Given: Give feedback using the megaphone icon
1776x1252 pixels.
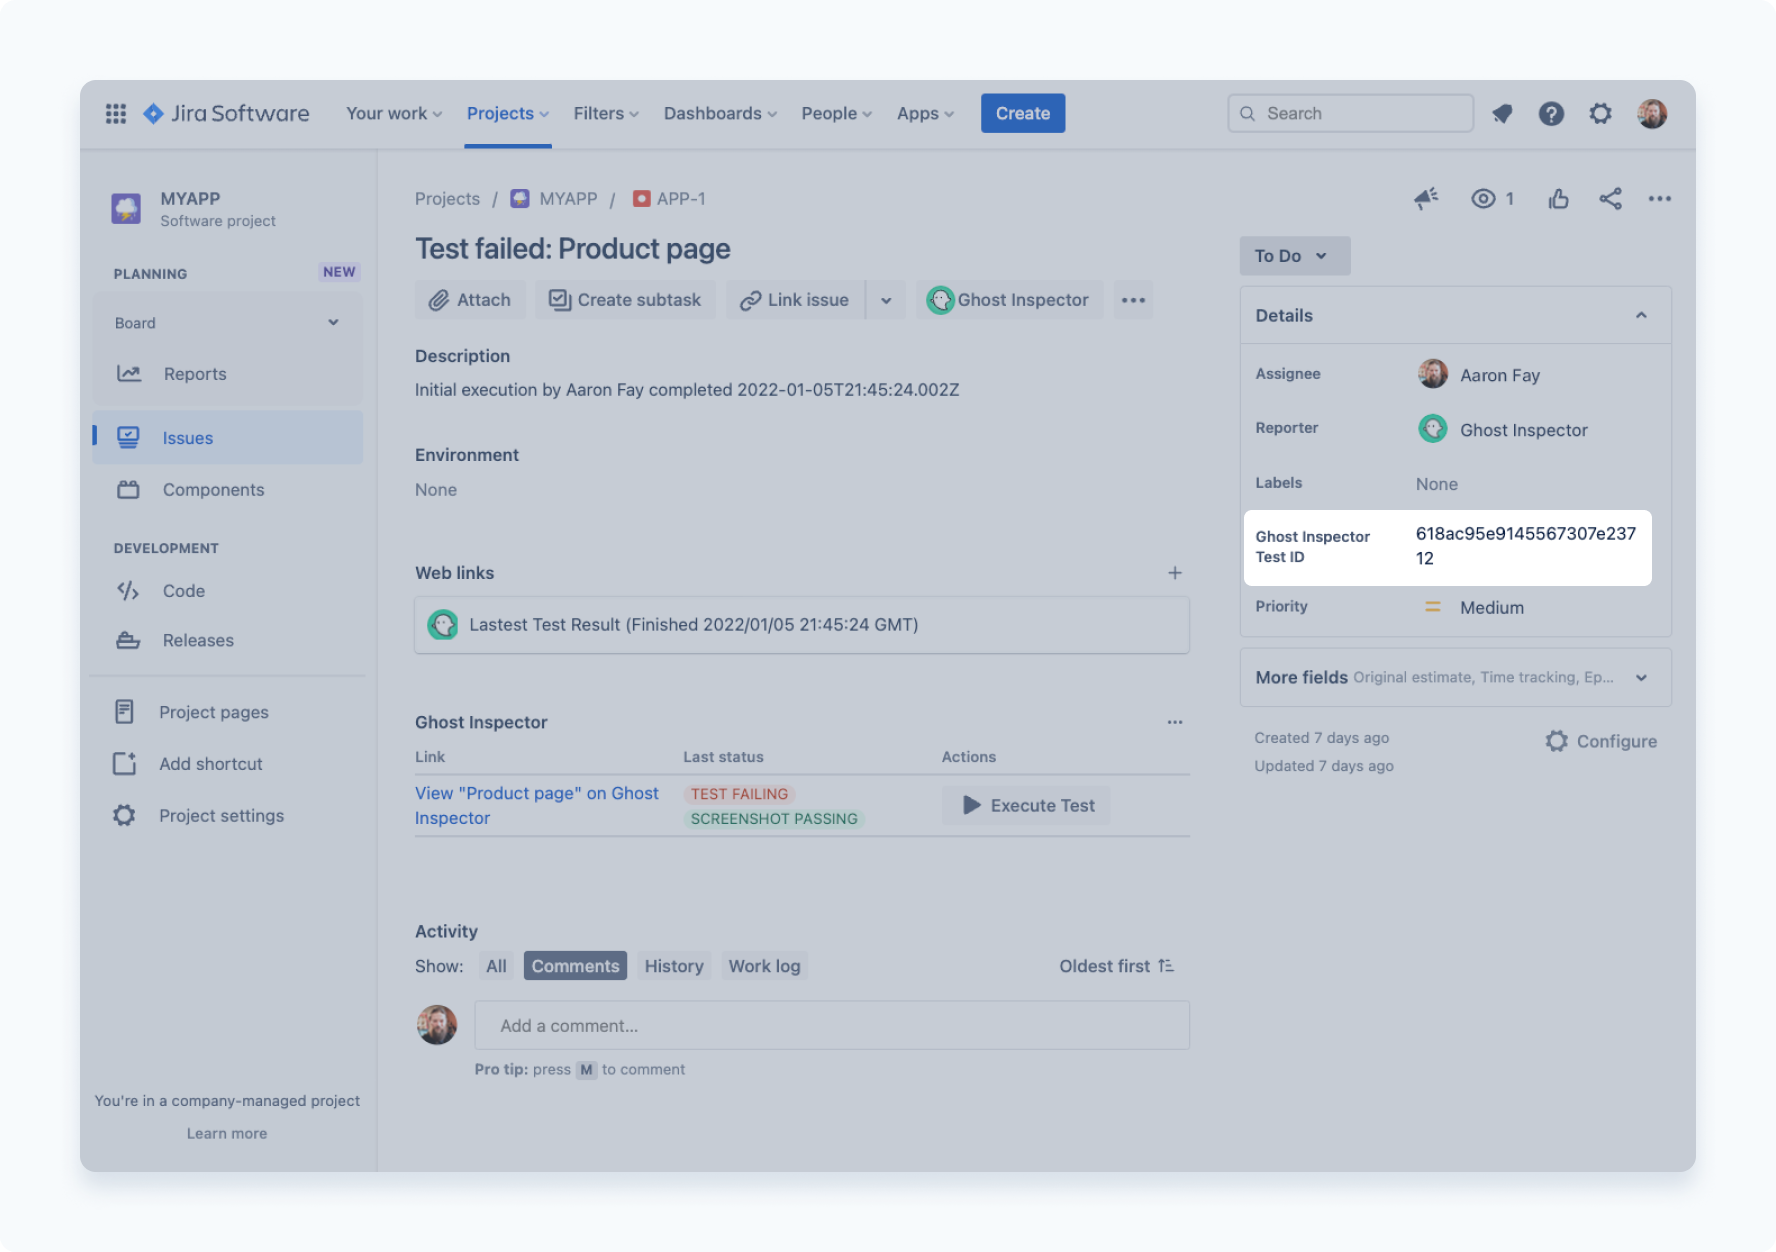Looking at the screenshot, I should 1426,198.
